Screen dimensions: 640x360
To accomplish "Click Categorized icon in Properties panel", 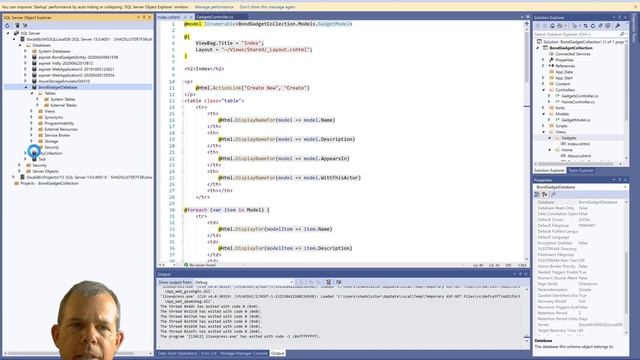I will [537, 194].
